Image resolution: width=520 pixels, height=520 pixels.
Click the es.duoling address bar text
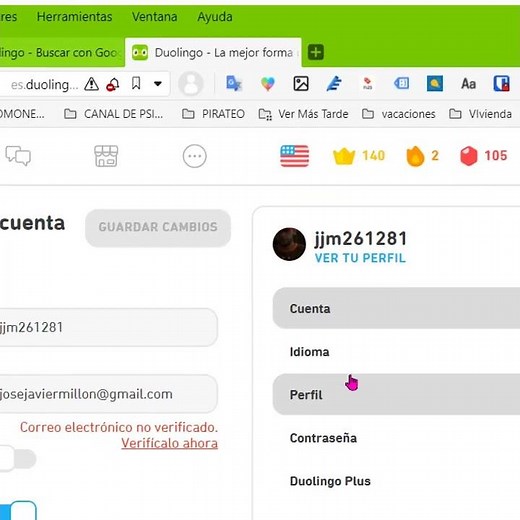(44, 85)
